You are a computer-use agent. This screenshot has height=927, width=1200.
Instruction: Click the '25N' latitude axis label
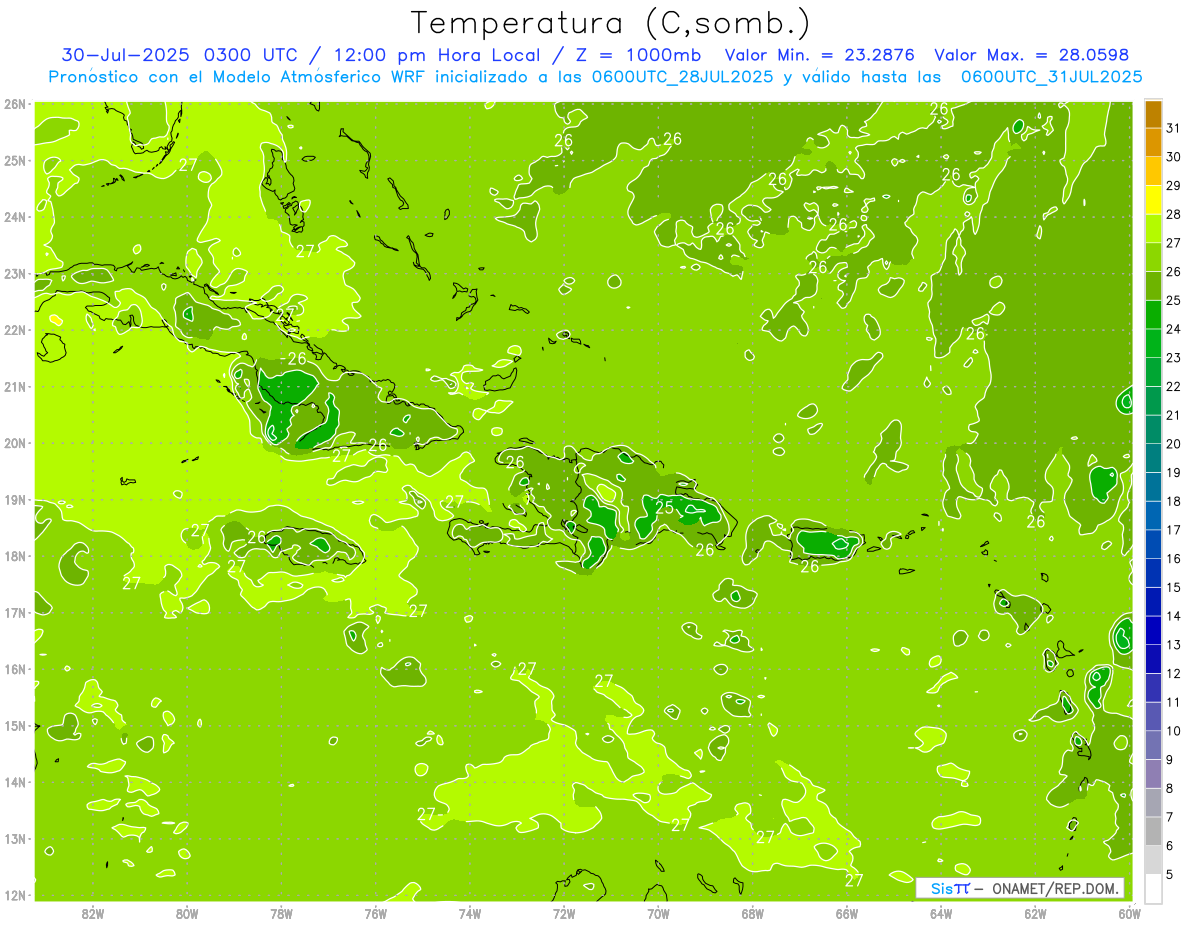[14, 160]
